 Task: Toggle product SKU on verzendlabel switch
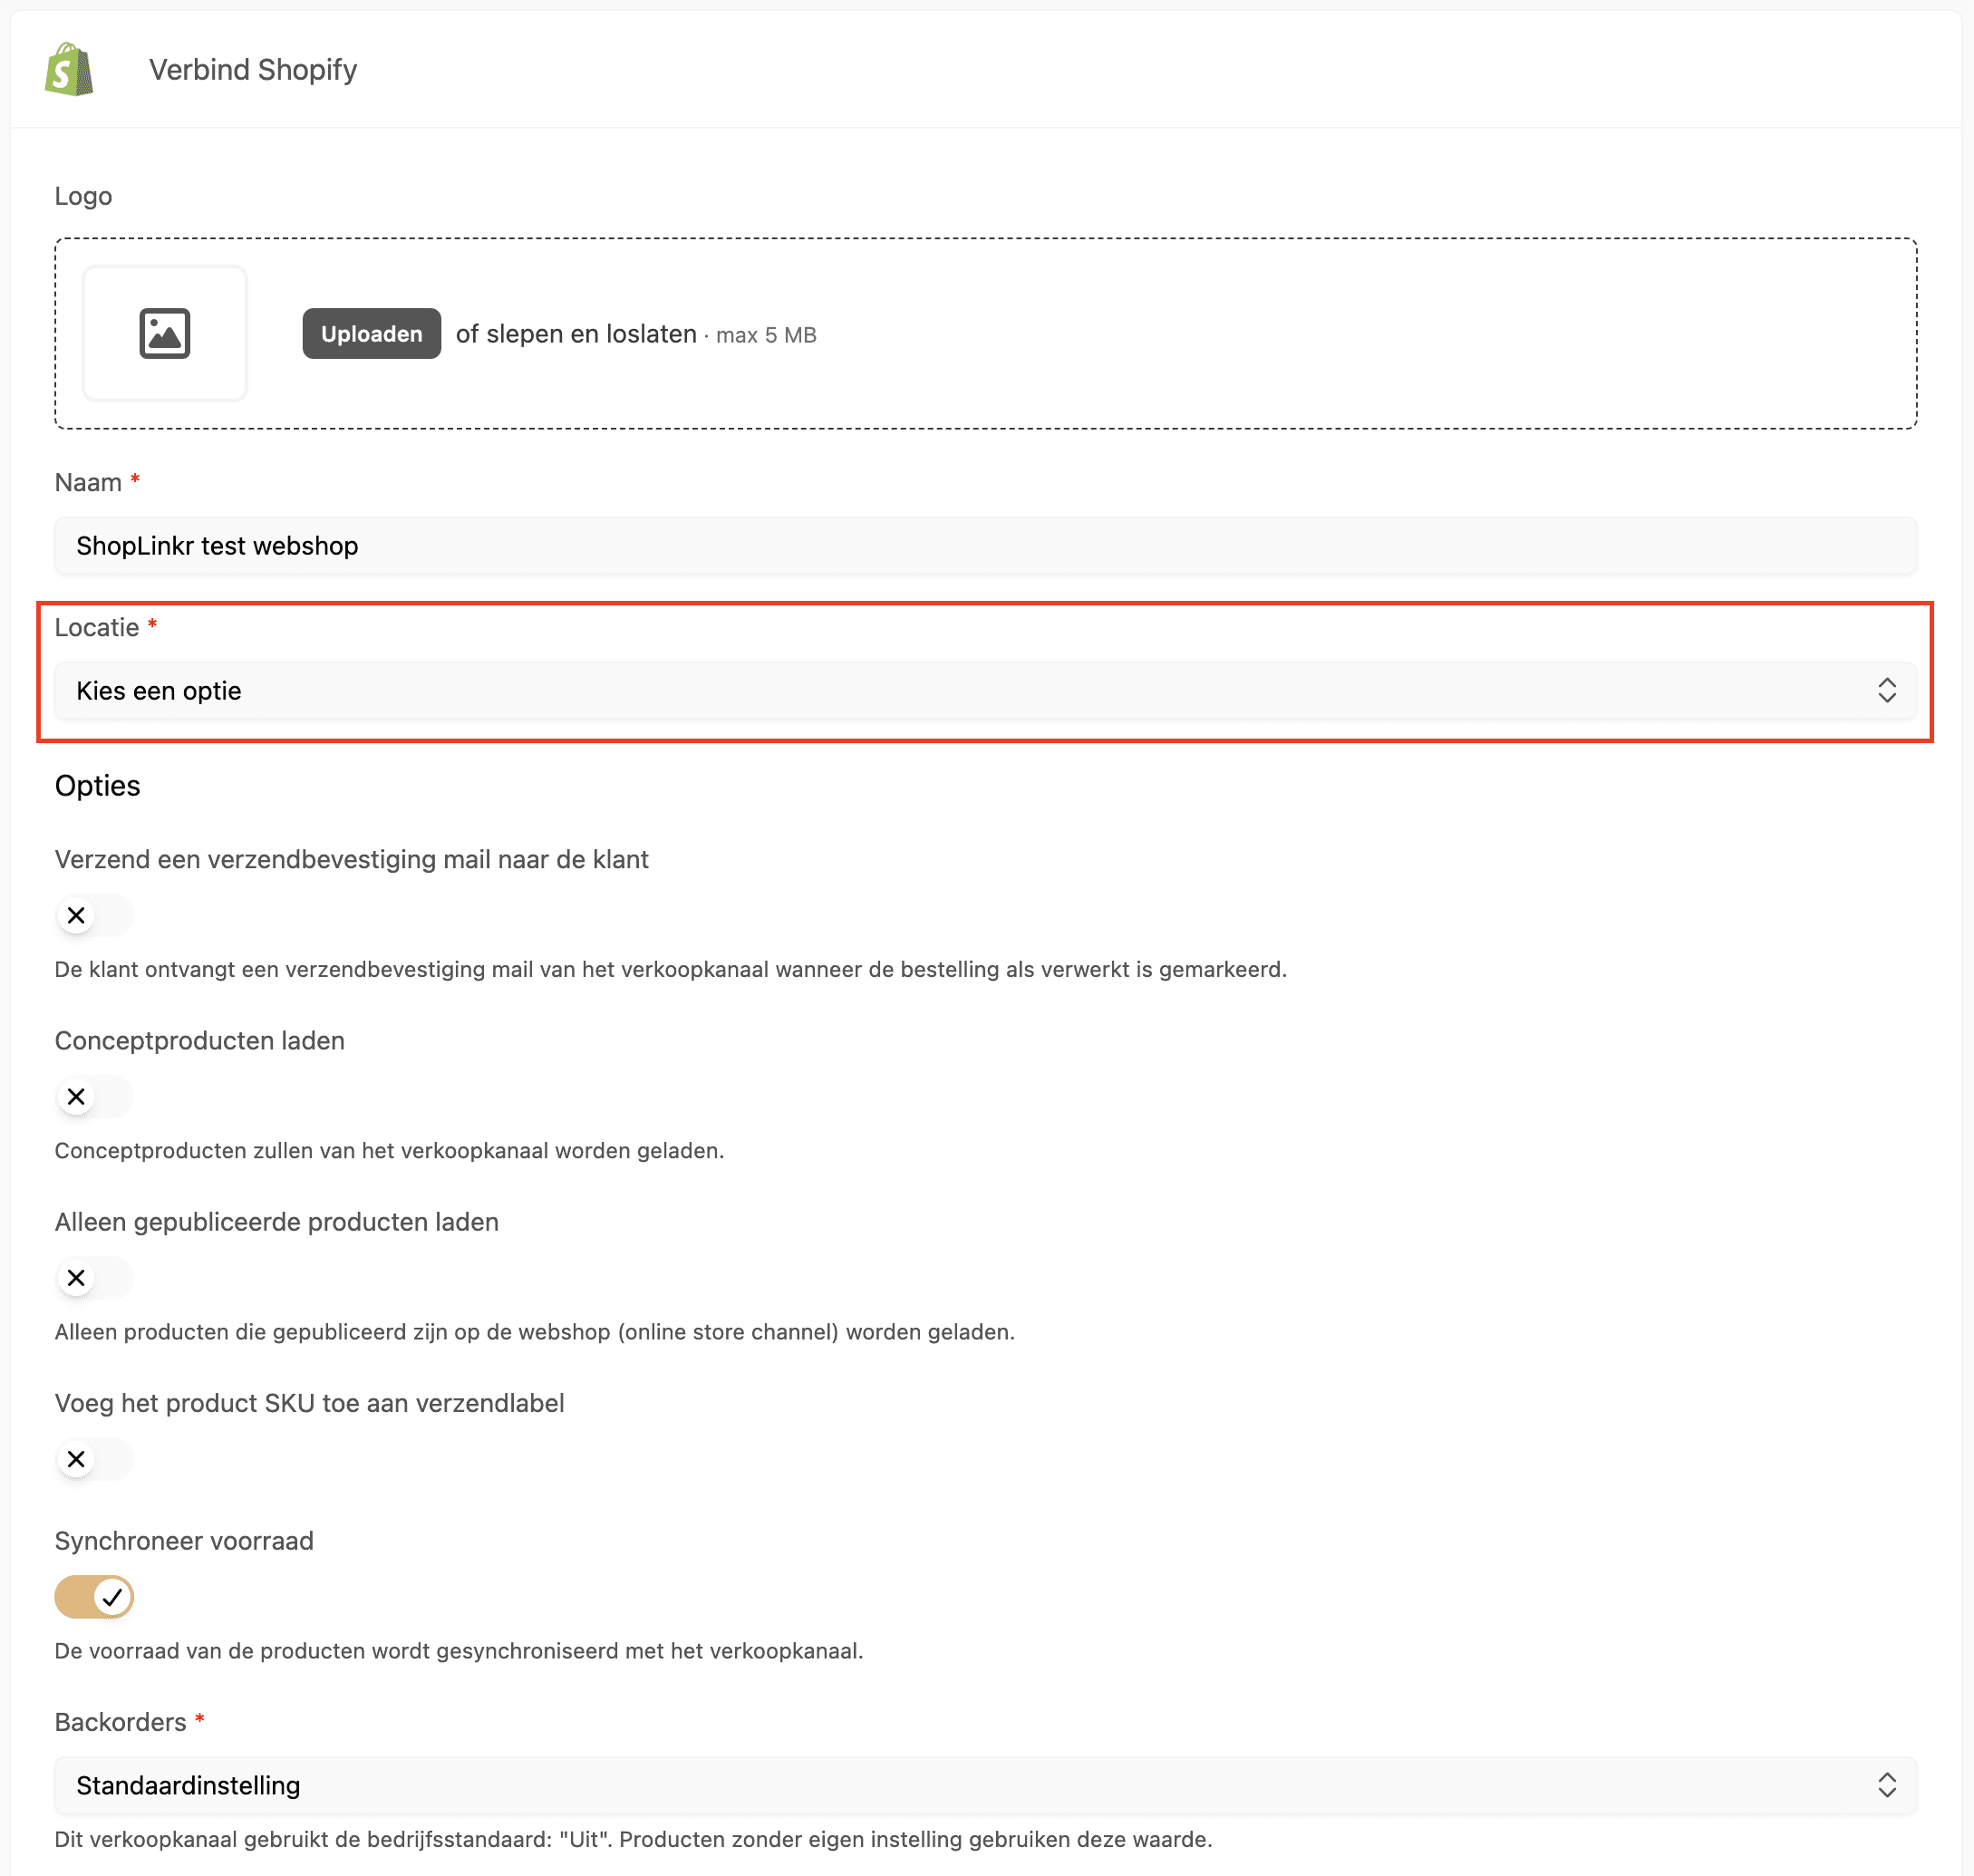click(x=94, y=1459)
